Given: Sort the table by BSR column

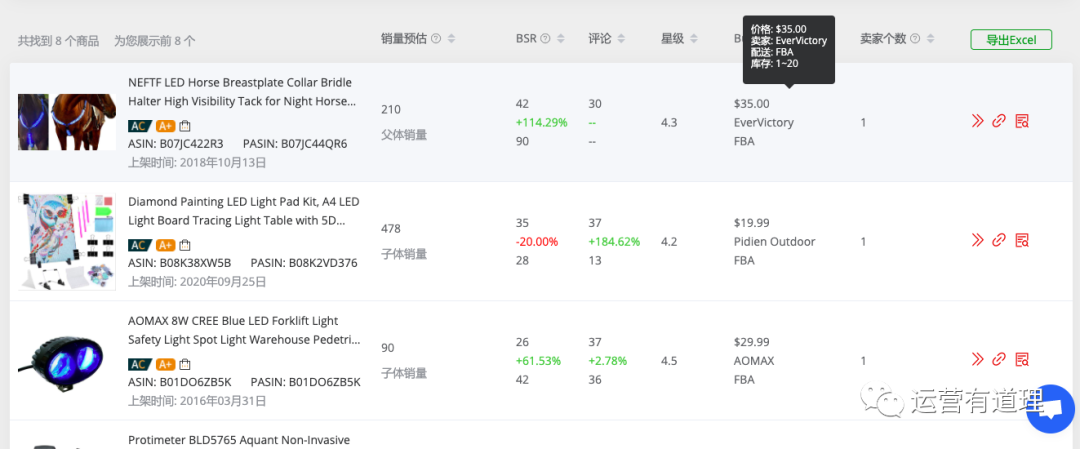Looking at the screenshot, I should (561, 39).
